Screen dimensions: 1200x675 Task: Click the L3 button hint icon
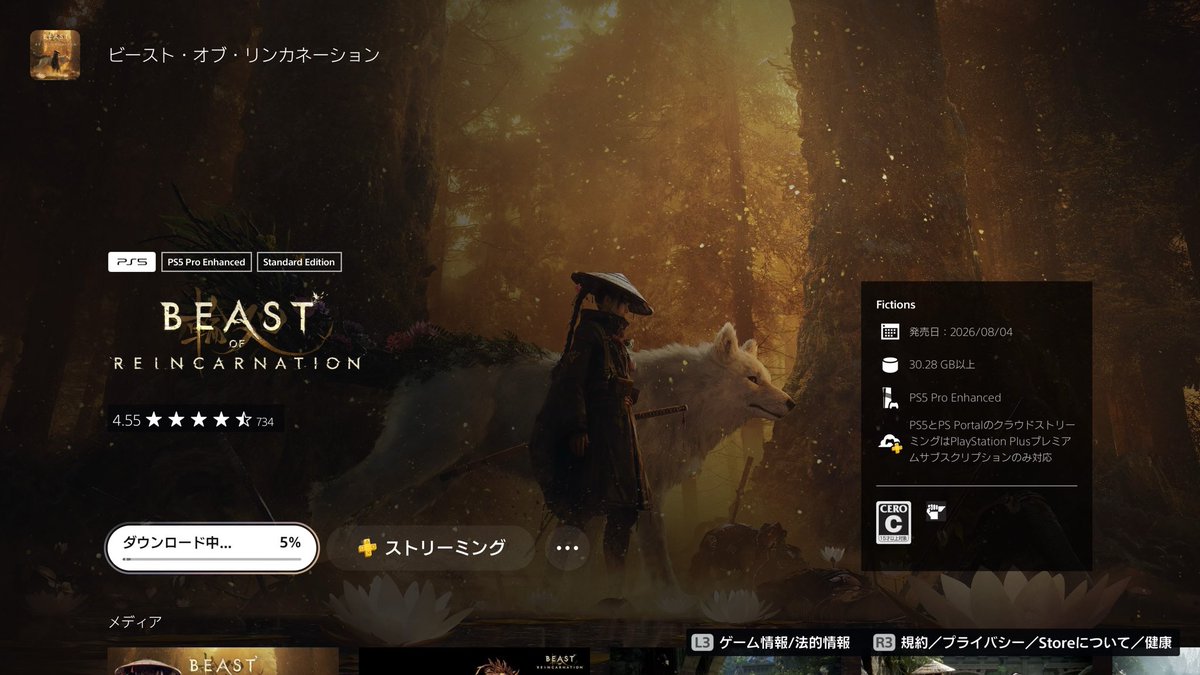pyautogui.click(x=702, y=643)
